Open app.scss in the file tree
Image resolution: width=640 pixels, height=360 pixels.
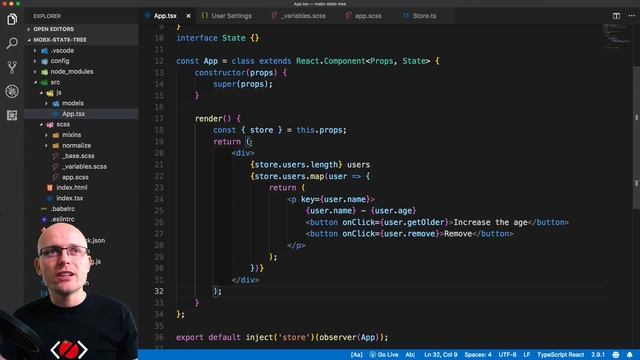coord(75,177)
